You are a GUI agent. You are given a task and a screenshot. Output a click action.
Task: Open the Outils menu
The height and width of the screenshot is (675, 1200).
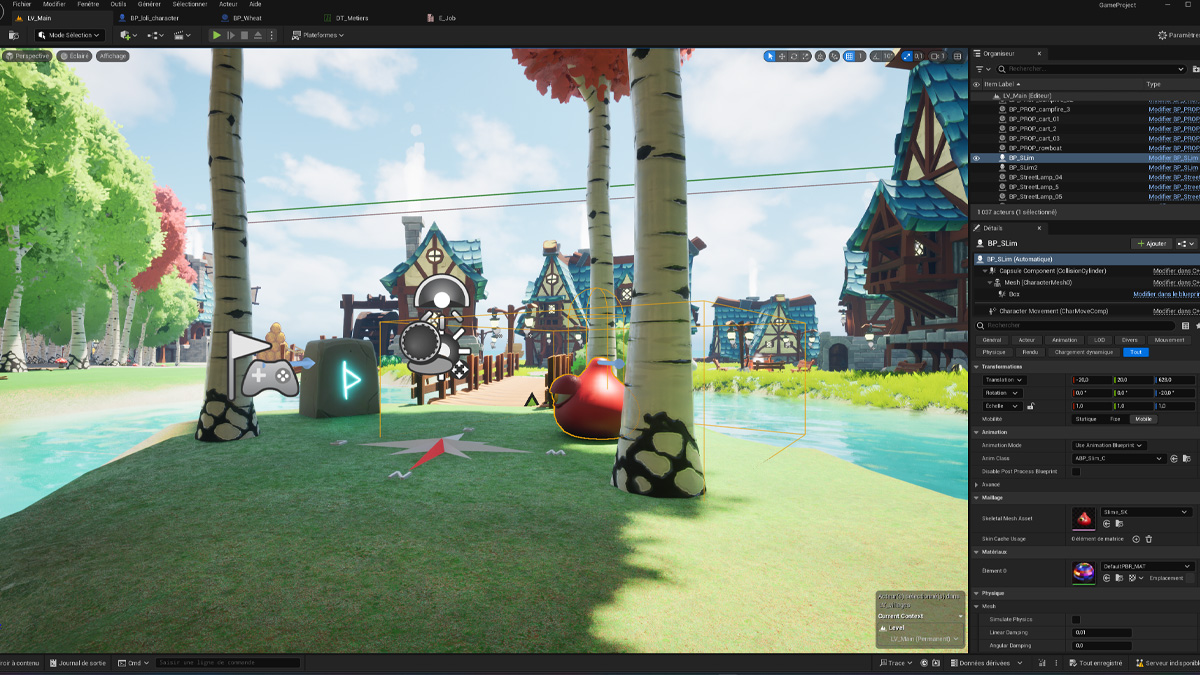118,4
